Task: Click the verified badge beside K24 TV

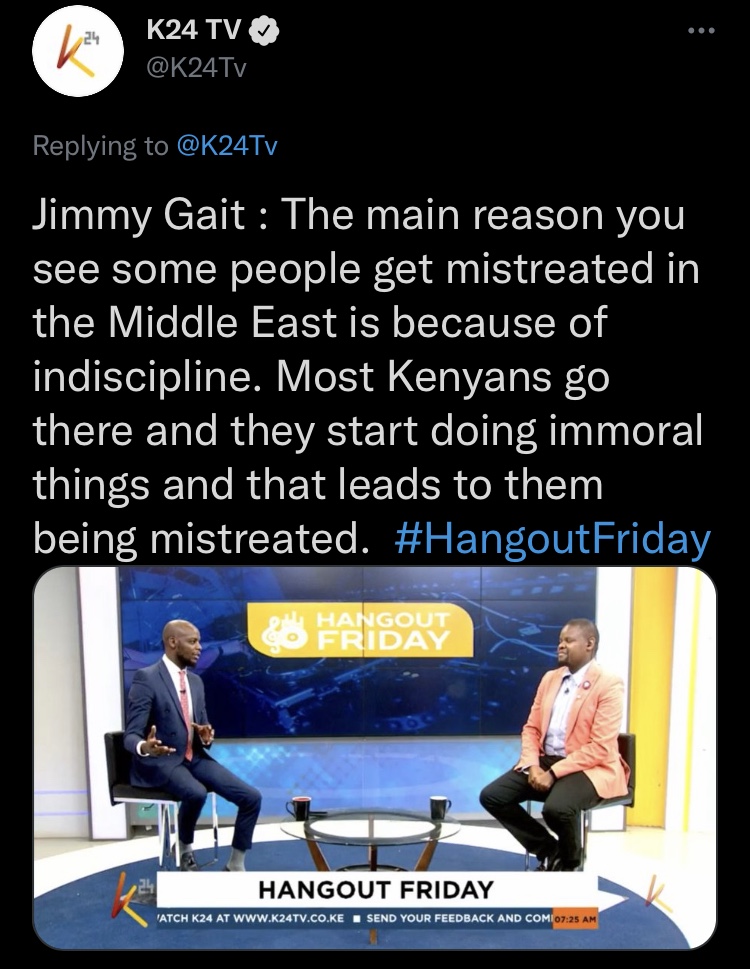Action: [x=265, y=30]
